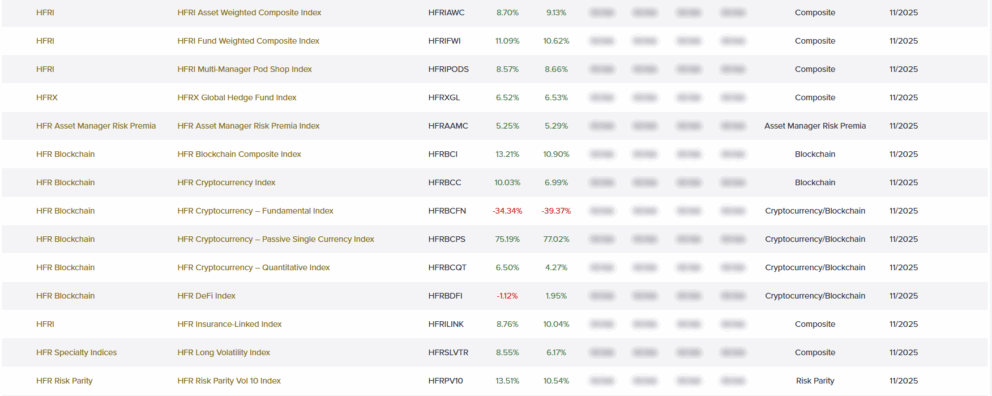
Task: Click HFRI family in HFRILINK row
Action: coord(45,324)
